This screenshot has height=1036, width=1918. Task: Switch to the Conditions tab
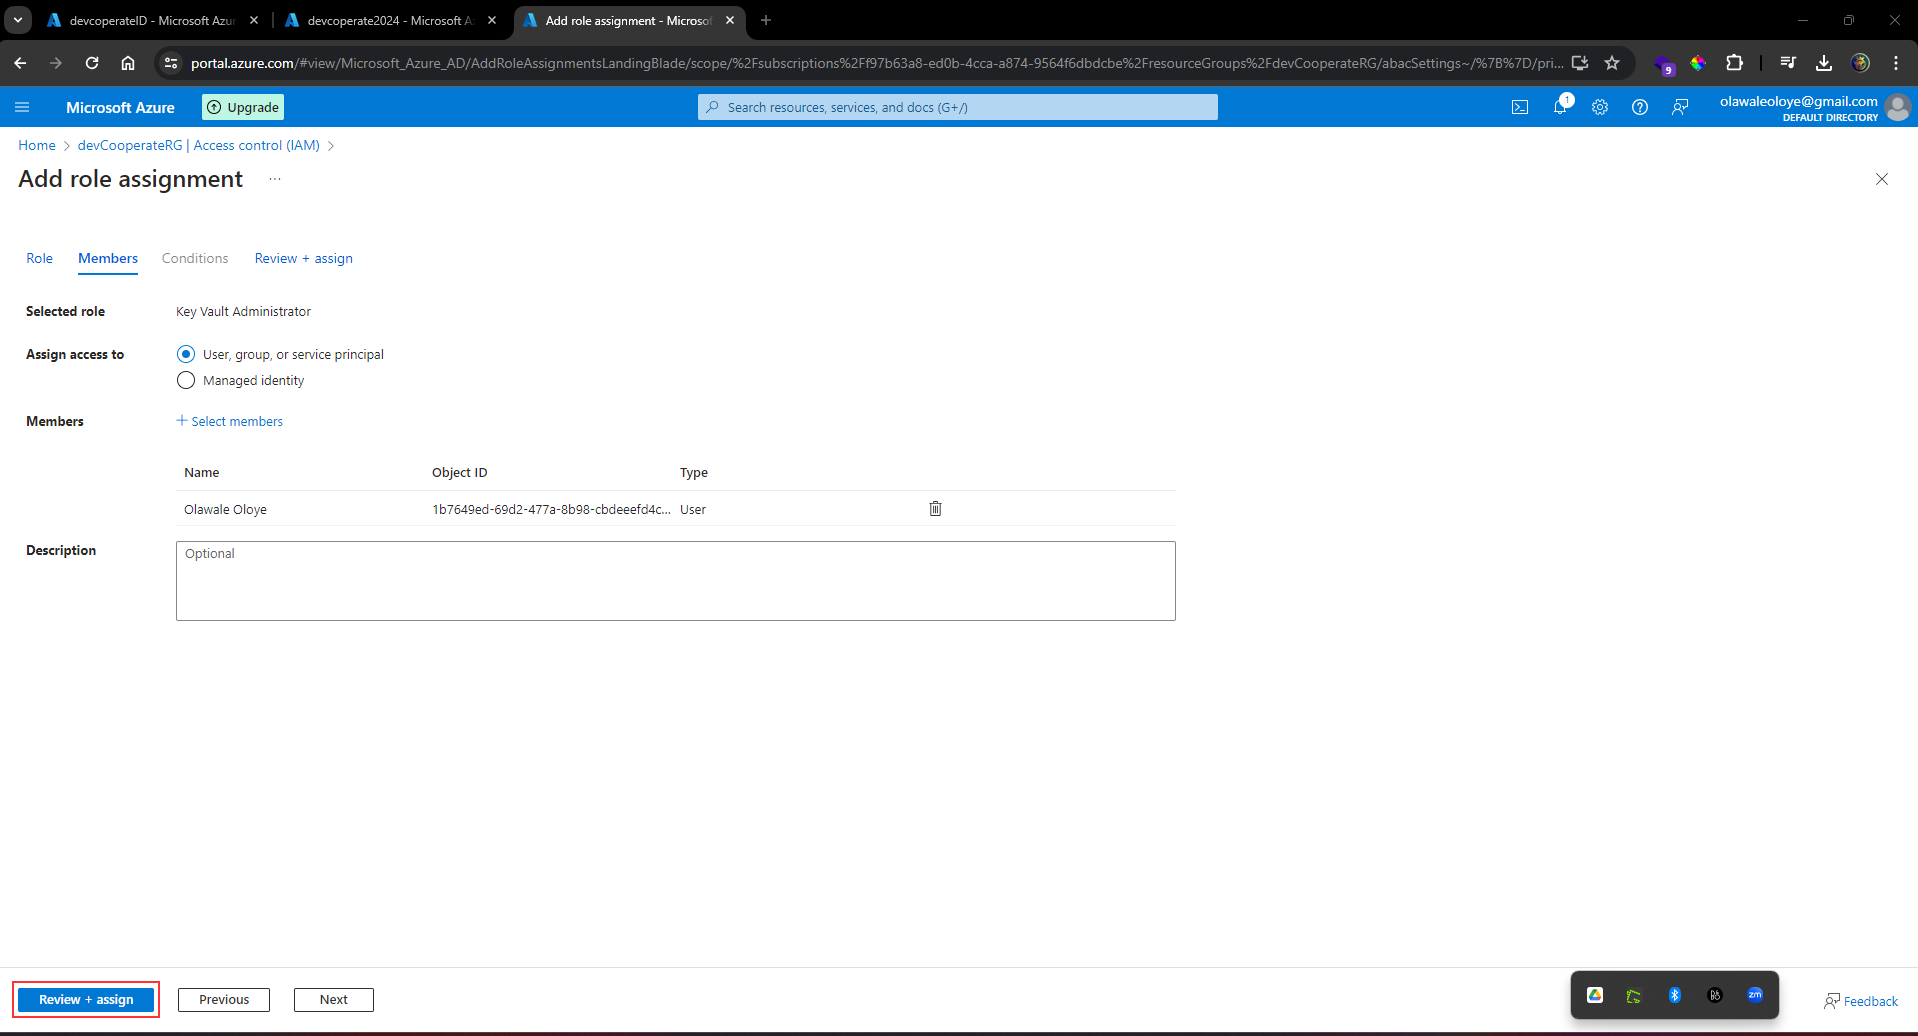195,258
